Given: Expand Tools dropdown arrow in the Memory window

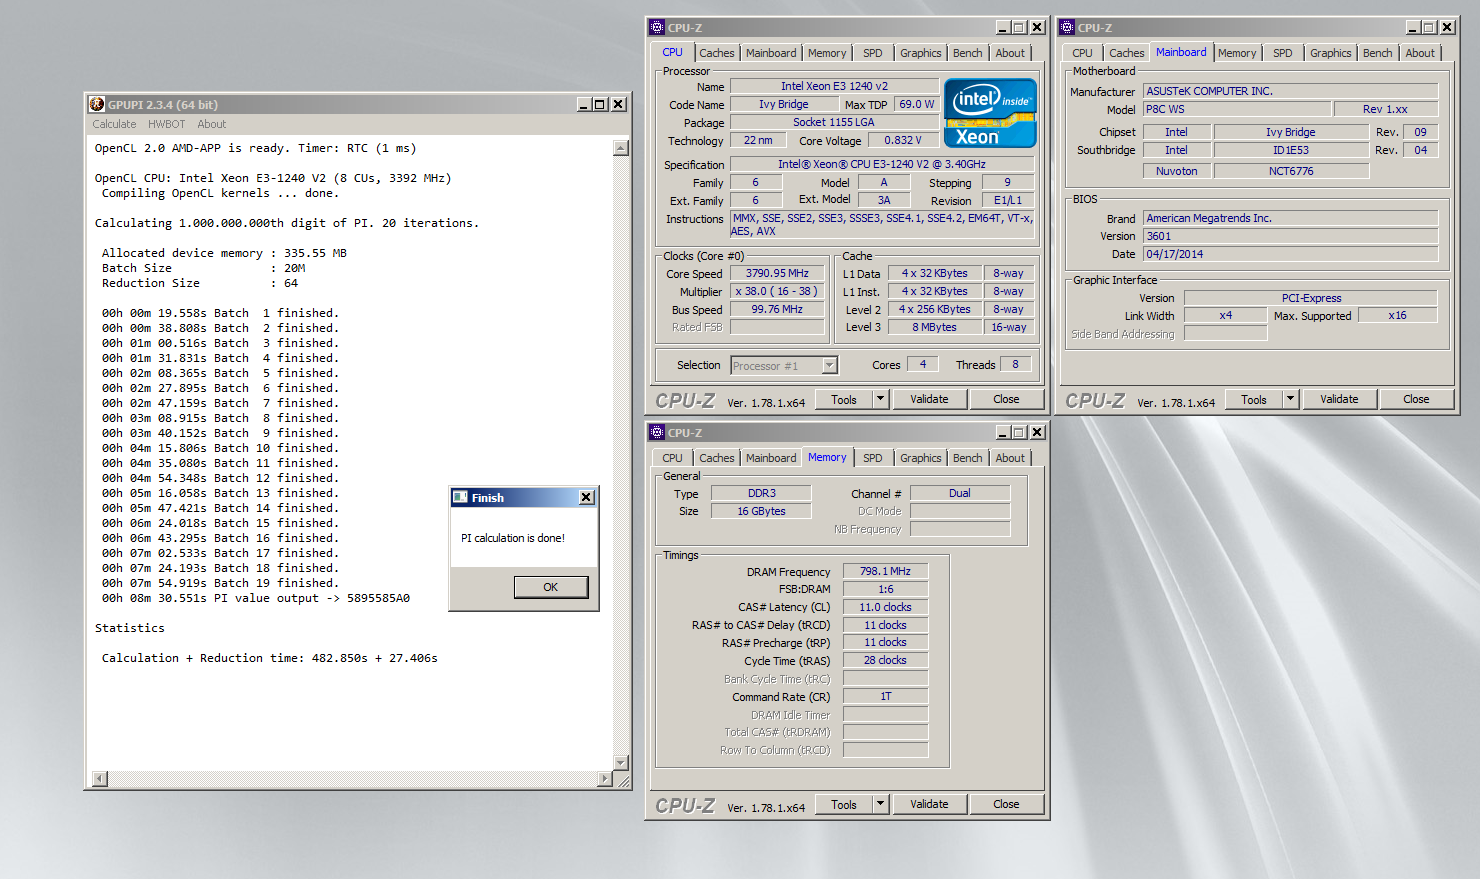Looking at the screenshot, I should click(881, 804).
